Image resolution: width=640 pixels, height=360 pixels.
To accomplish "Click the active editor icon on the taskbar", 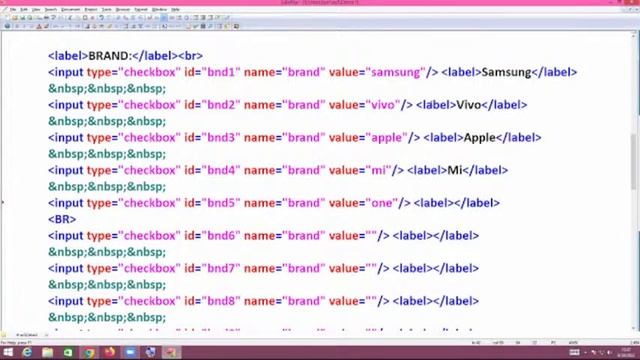I will (171, 352).
